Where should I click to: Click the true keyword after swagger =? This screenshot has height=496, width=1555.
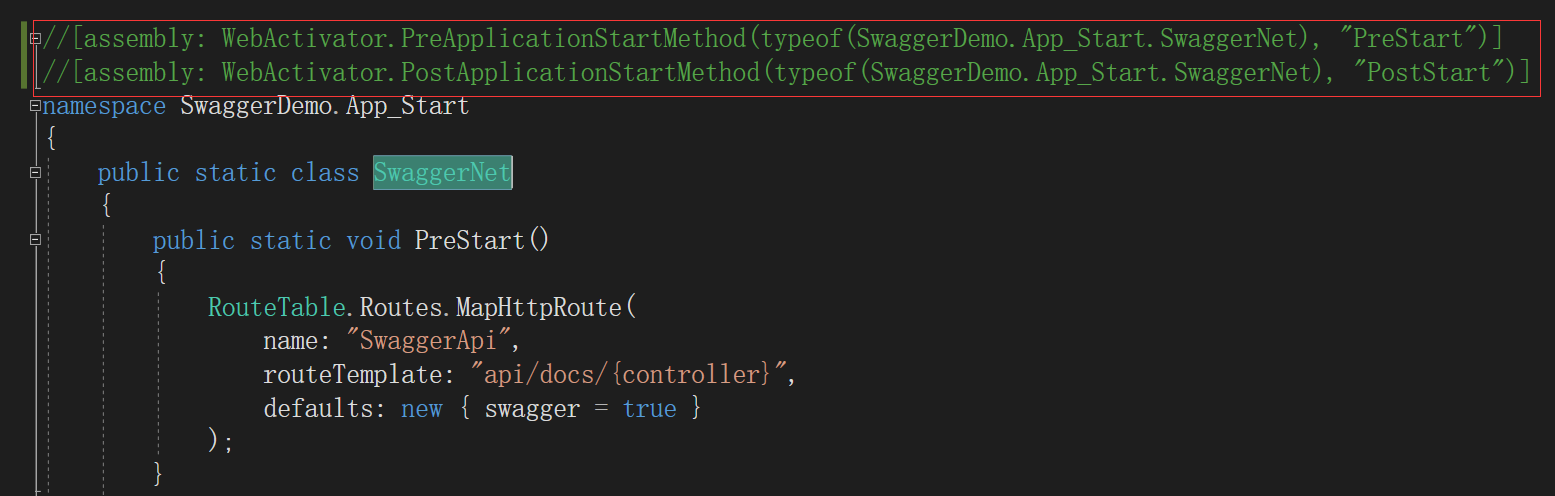point(649,409)
